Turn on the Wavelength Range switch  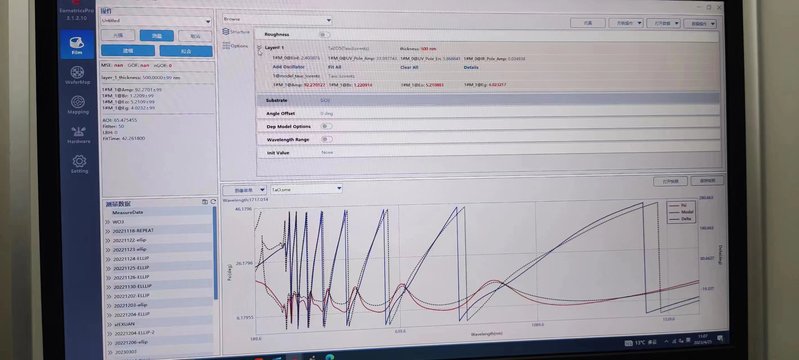click(x=327, y=139)
